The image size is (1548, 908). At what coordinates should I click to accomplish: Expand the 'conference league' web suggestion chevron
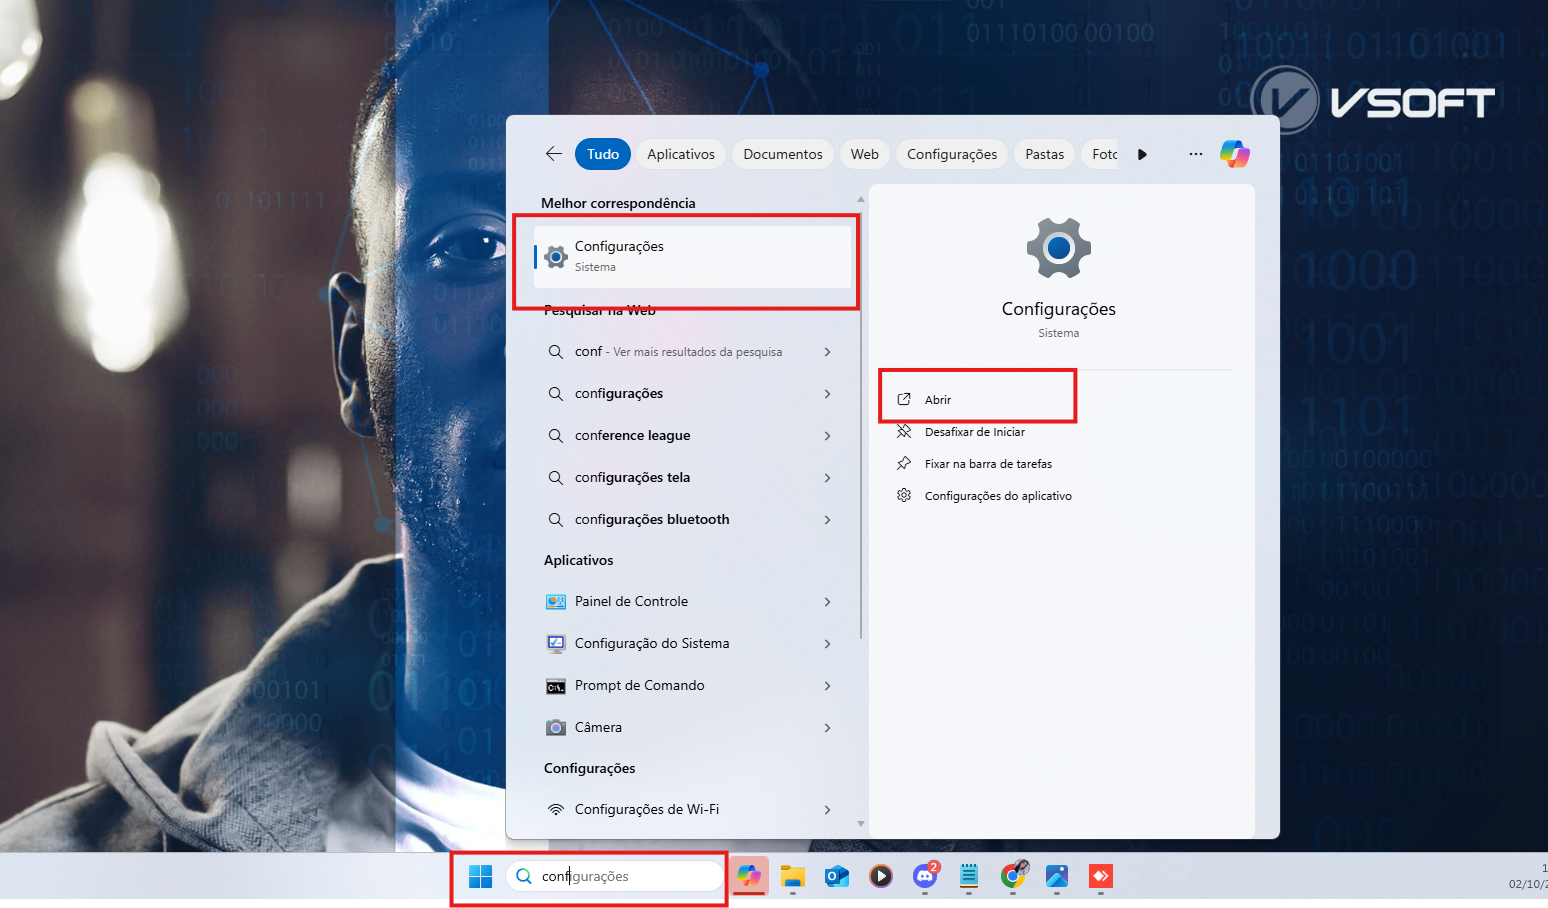click(827, 436)
